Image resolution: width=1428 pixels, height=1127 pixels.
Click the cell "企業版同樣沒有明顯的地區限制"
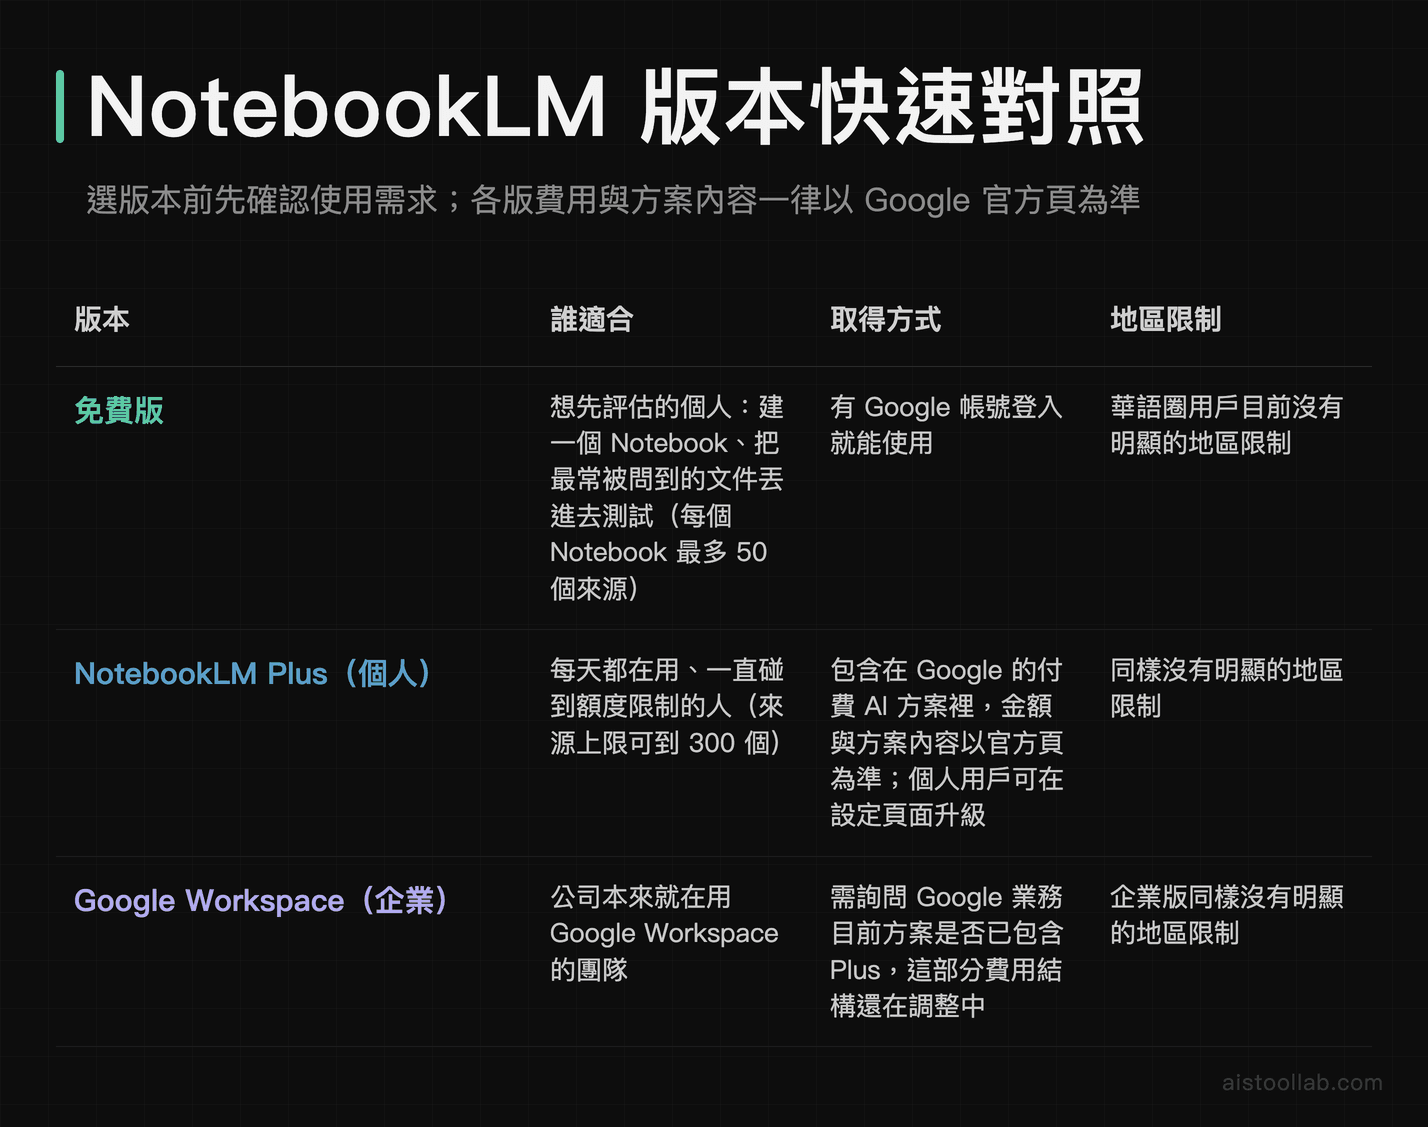click(1226, 915)
